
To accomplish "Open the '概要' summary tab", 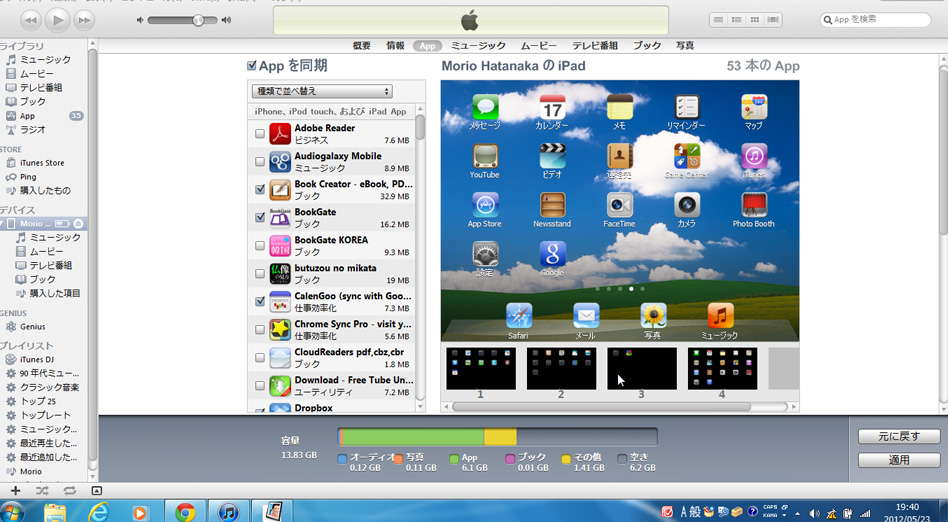I will click(362, 45).
